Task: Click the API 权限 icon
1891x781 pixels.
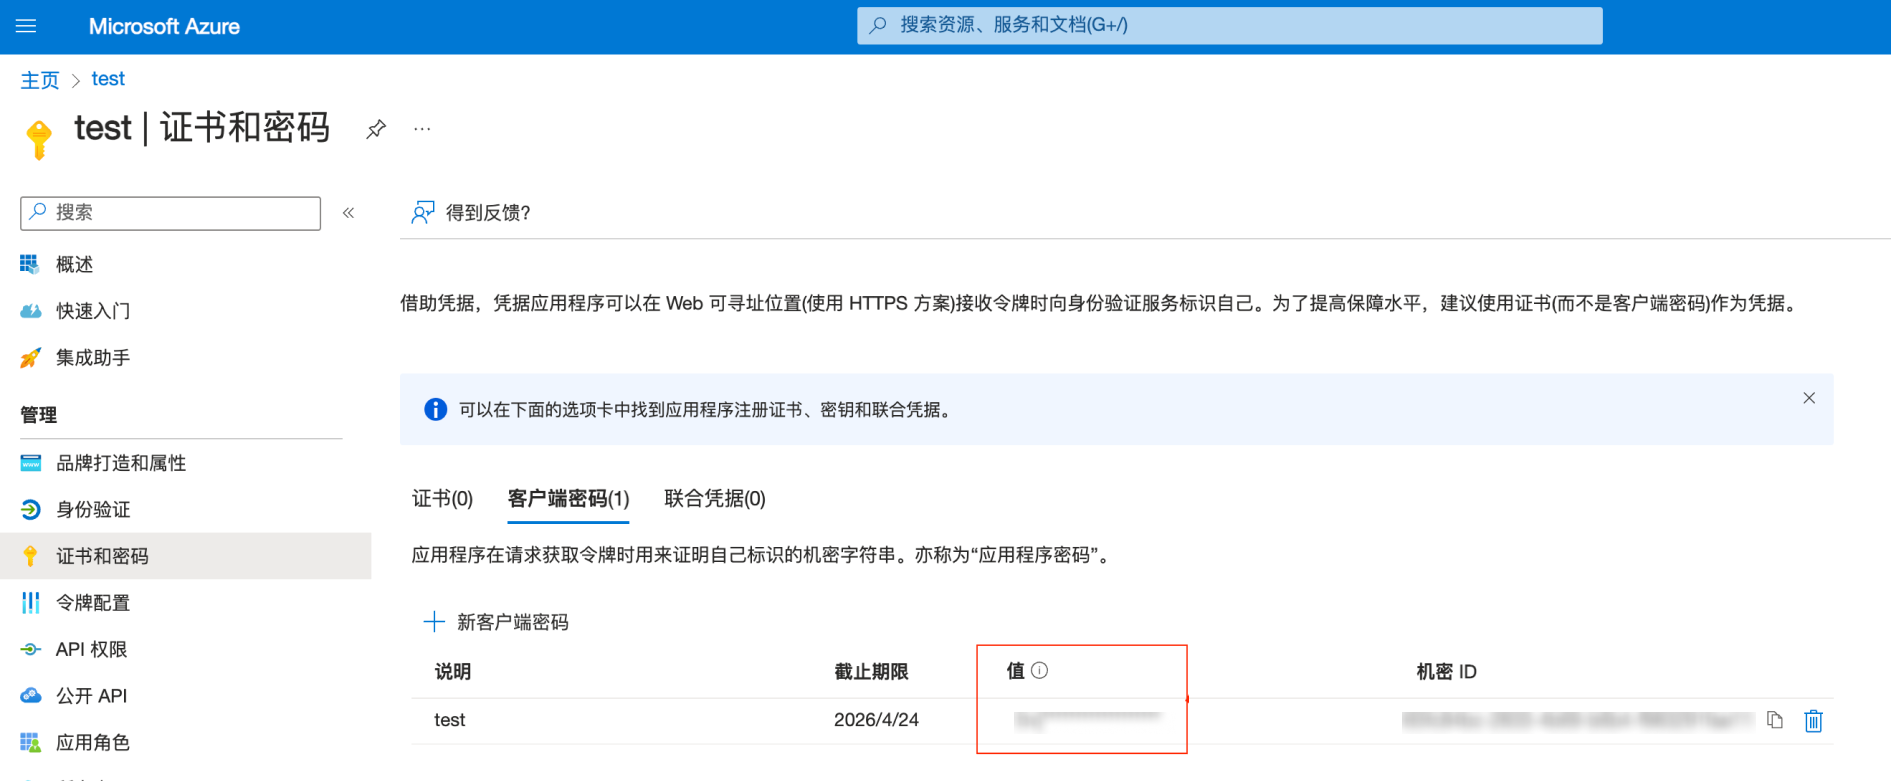Action: point(30,649)
